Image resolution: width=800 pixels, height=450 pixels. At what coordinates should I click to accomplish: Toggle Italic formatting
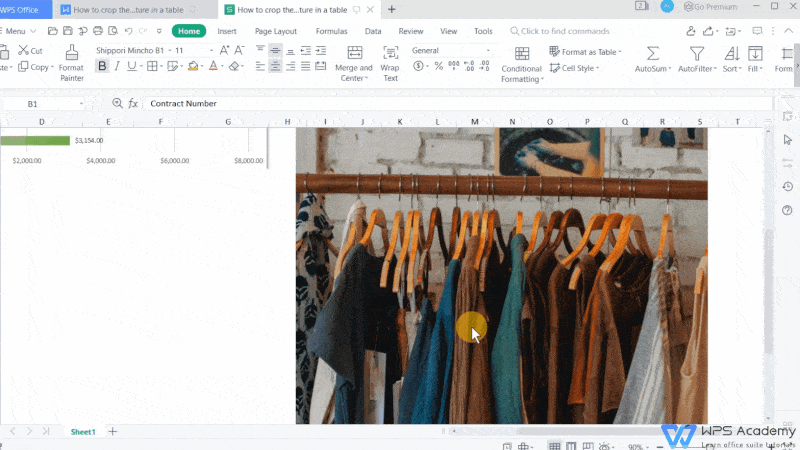(x=117, y=67)
